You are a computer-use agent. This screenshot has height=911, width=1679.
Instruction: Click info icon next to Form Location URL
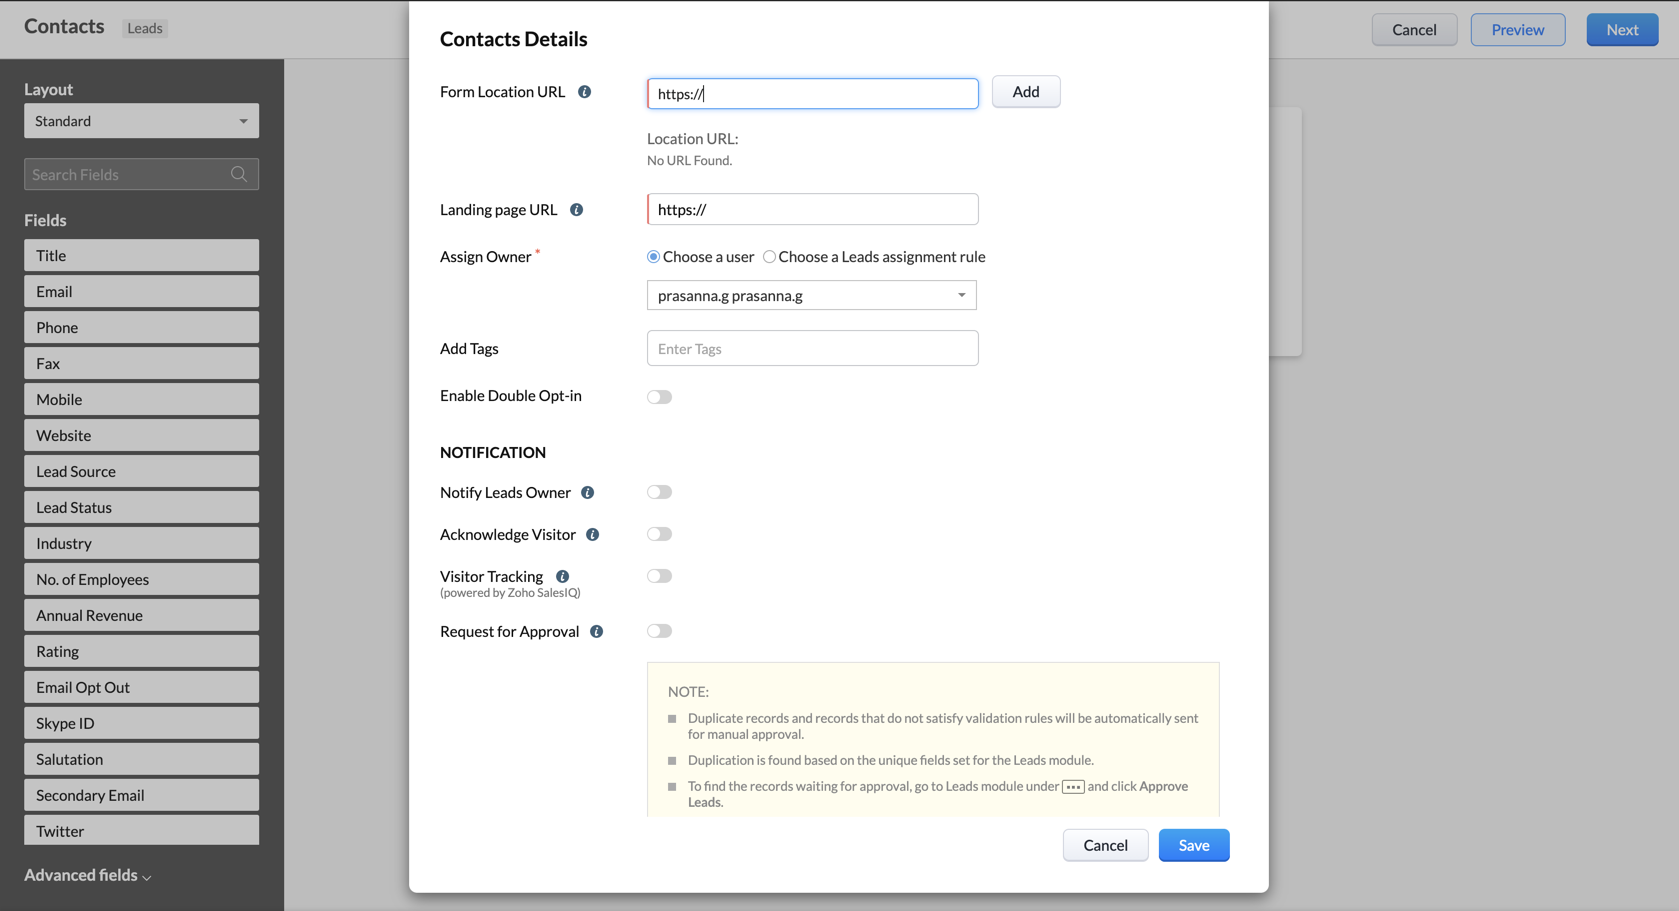[585, 92]
